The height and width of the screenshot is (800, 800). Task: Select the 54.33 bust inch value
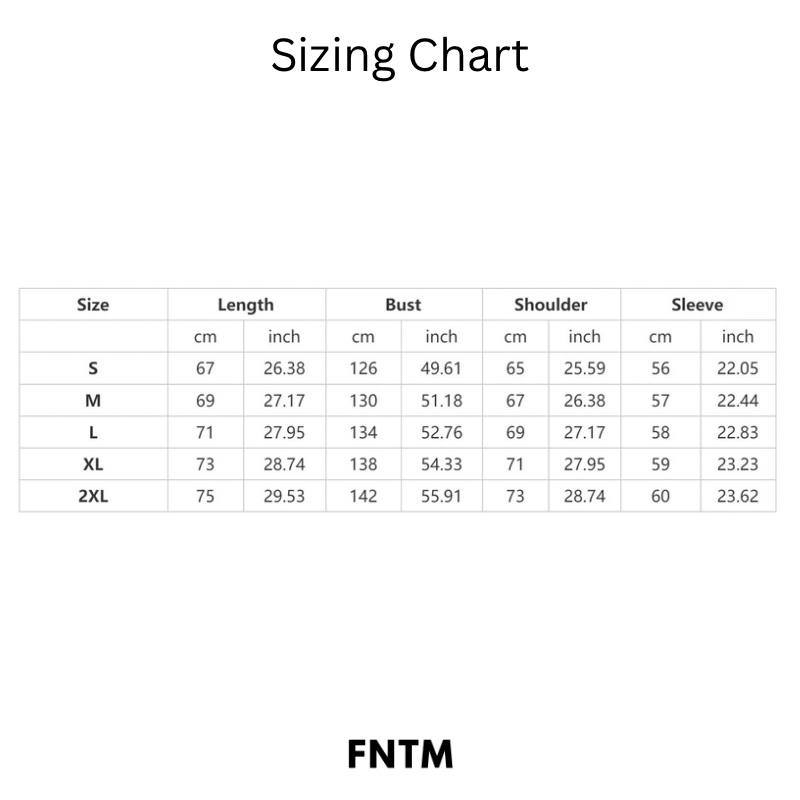[x=441, y=464]
